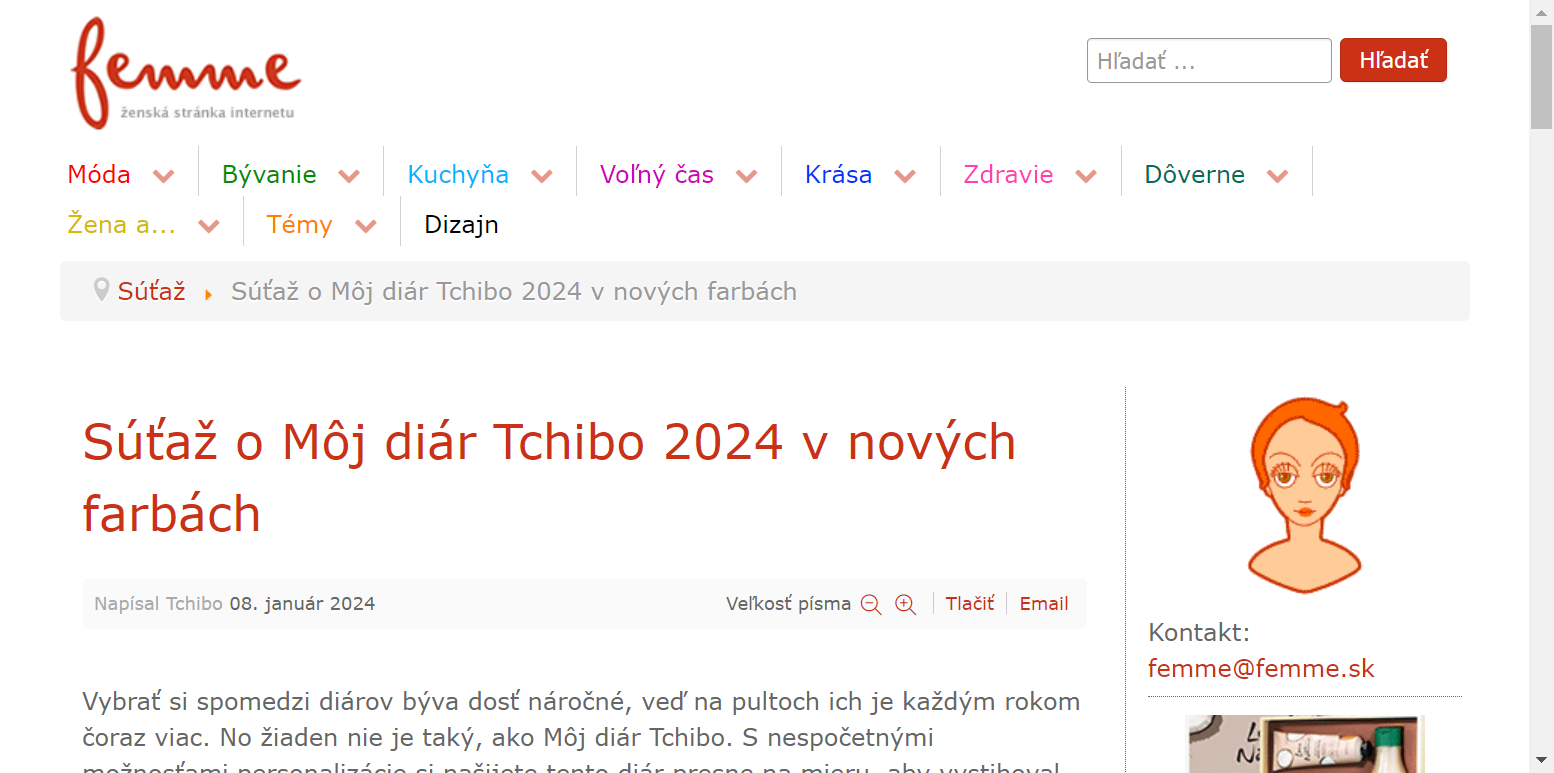Open the Zdravie menu item
The width and height of the screenshot is (1554, 773).
pyautogui.click(x=1008, y=174)
